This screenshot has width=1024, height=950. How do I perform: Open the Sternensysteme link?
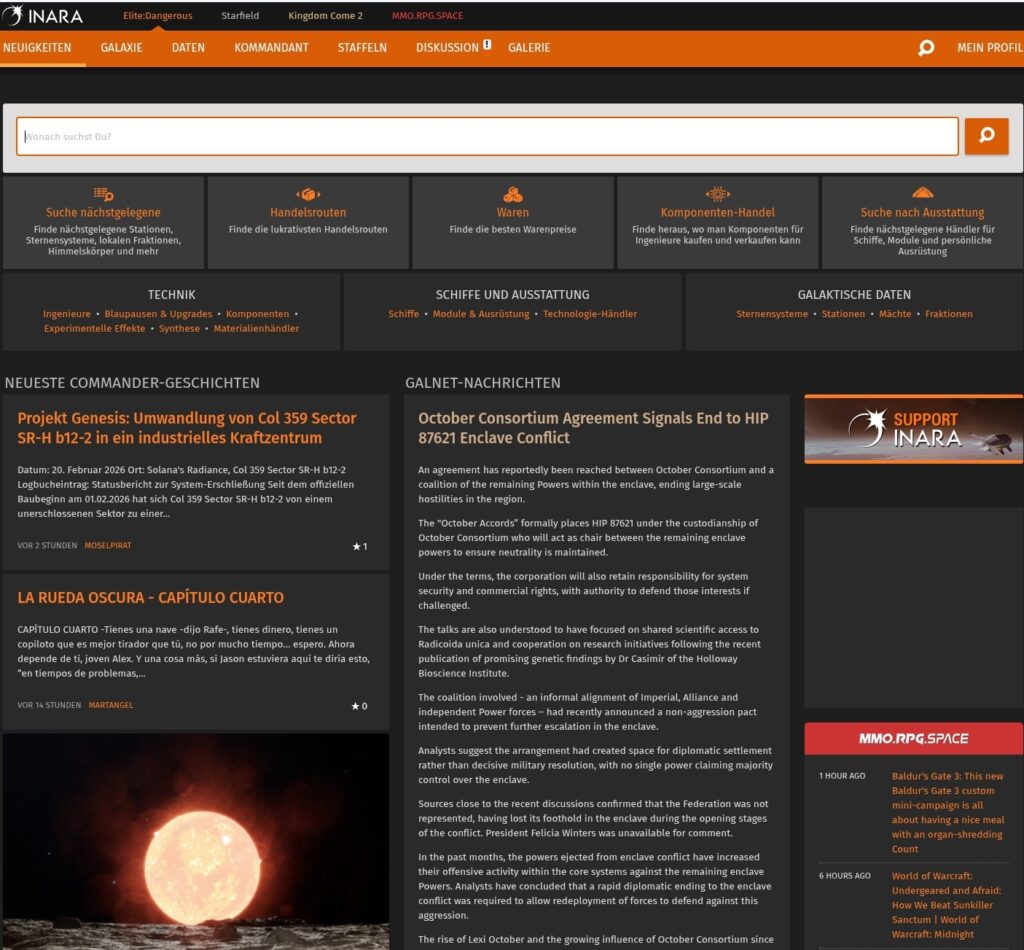coord(771,314)
